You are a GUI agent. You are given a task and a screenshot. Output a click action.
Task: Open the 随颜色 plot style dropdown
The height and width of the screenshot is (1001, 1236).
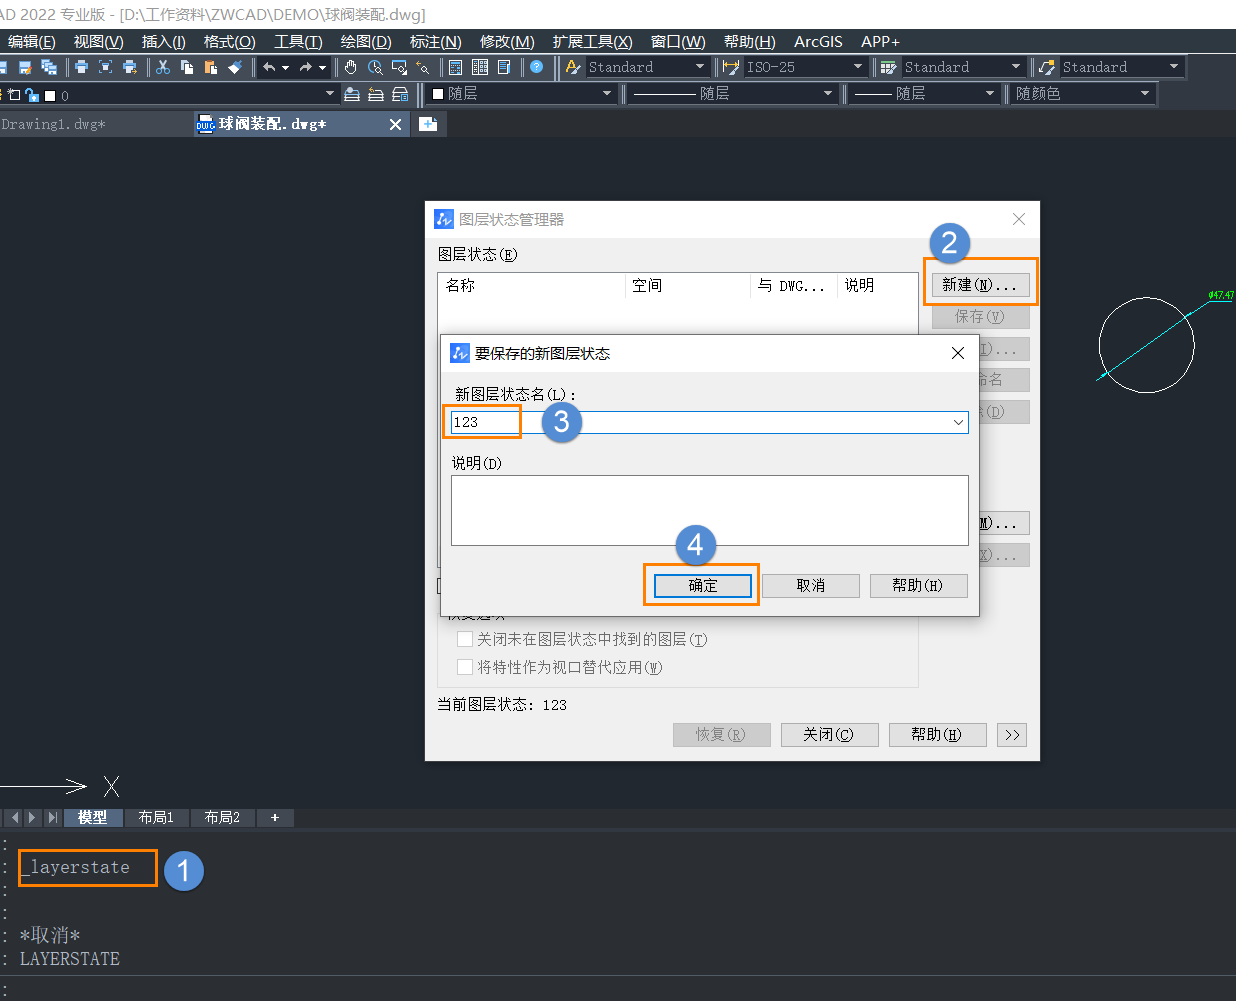(x=1144, y=94)
